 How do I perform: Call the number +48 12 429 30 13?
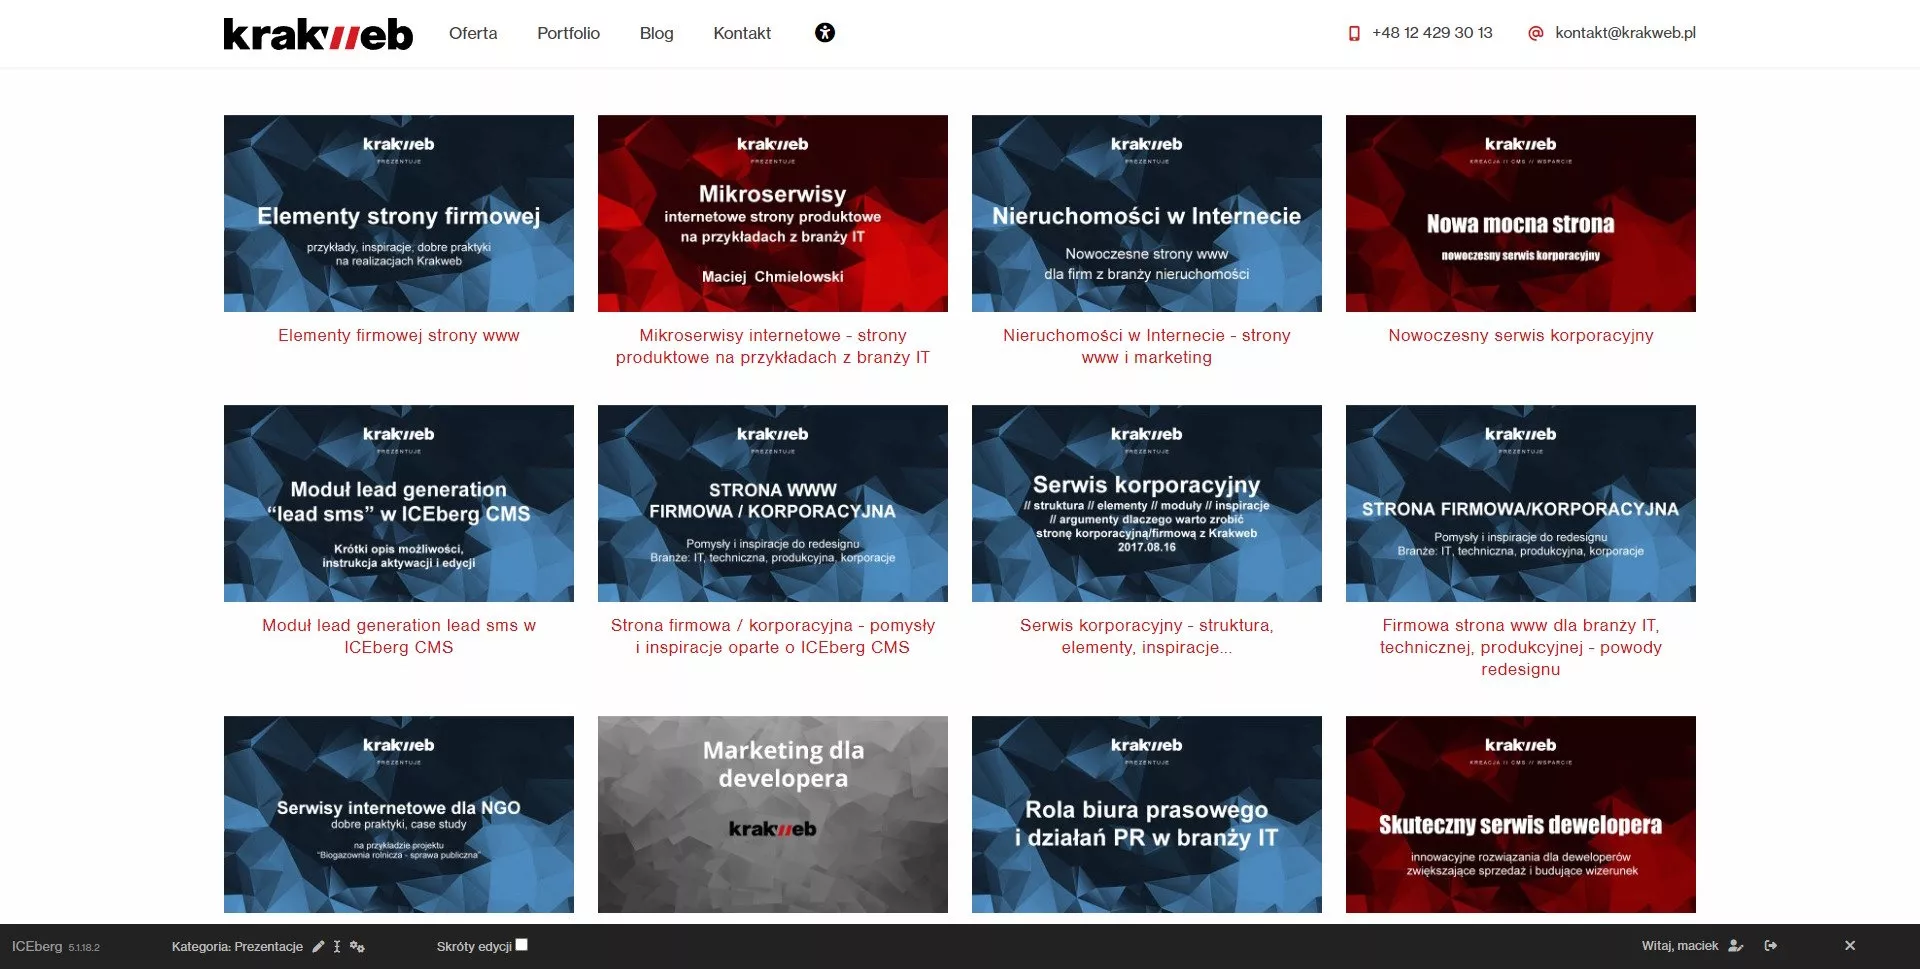(1432, 33)
